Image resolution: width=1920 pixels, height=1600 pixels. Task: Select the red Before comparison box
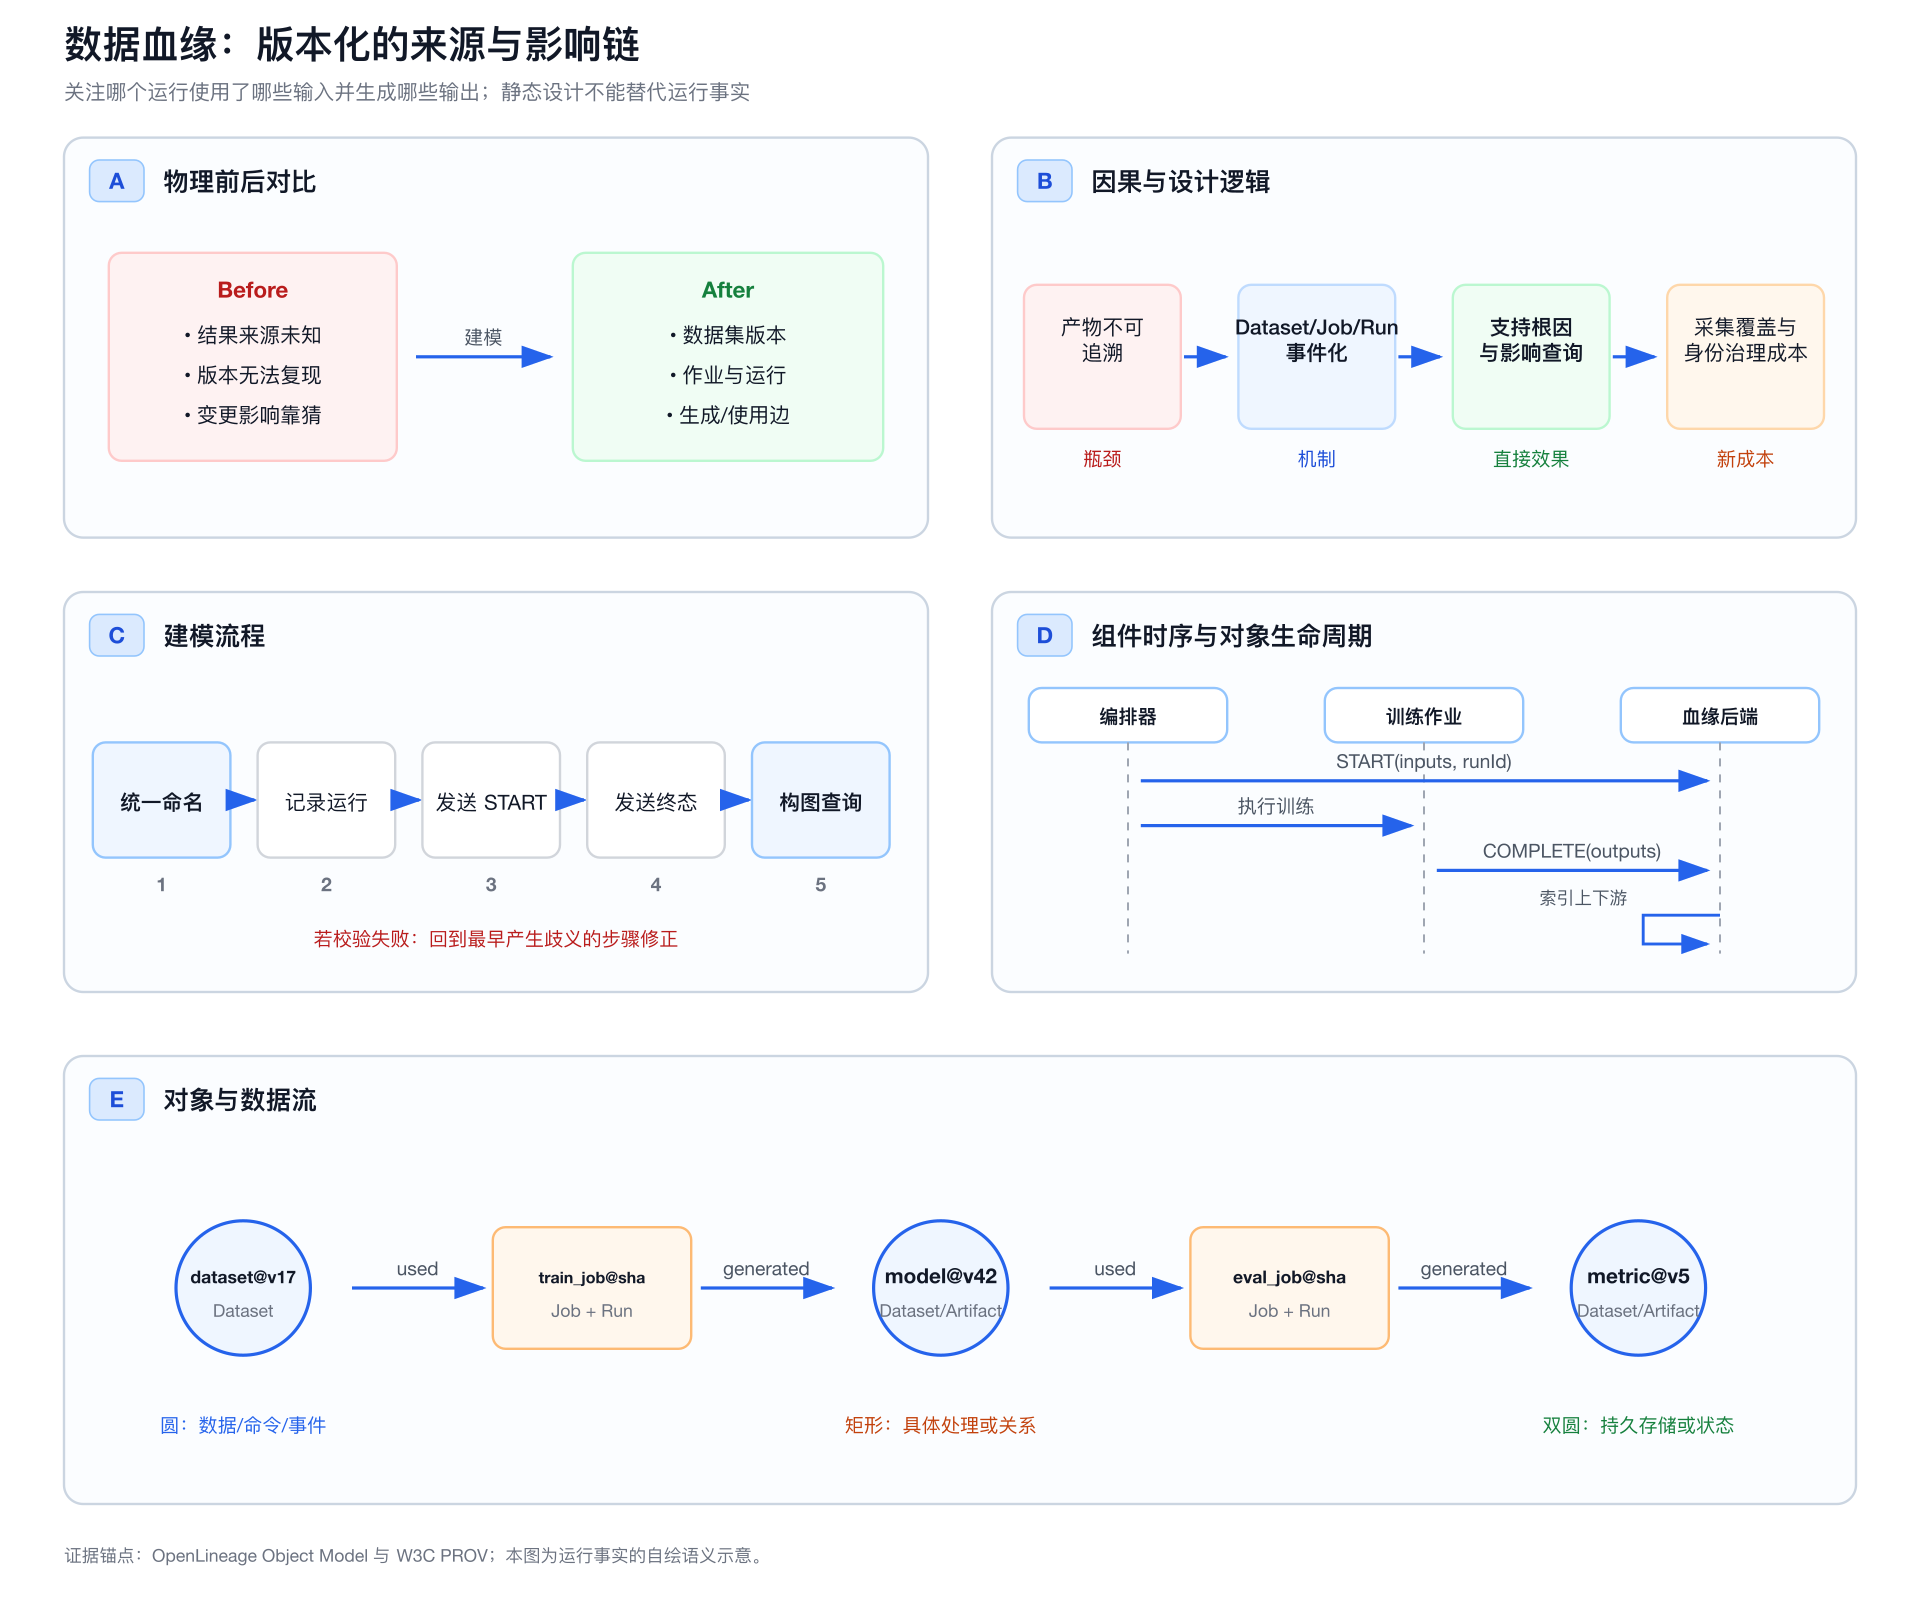click(253, 357)
